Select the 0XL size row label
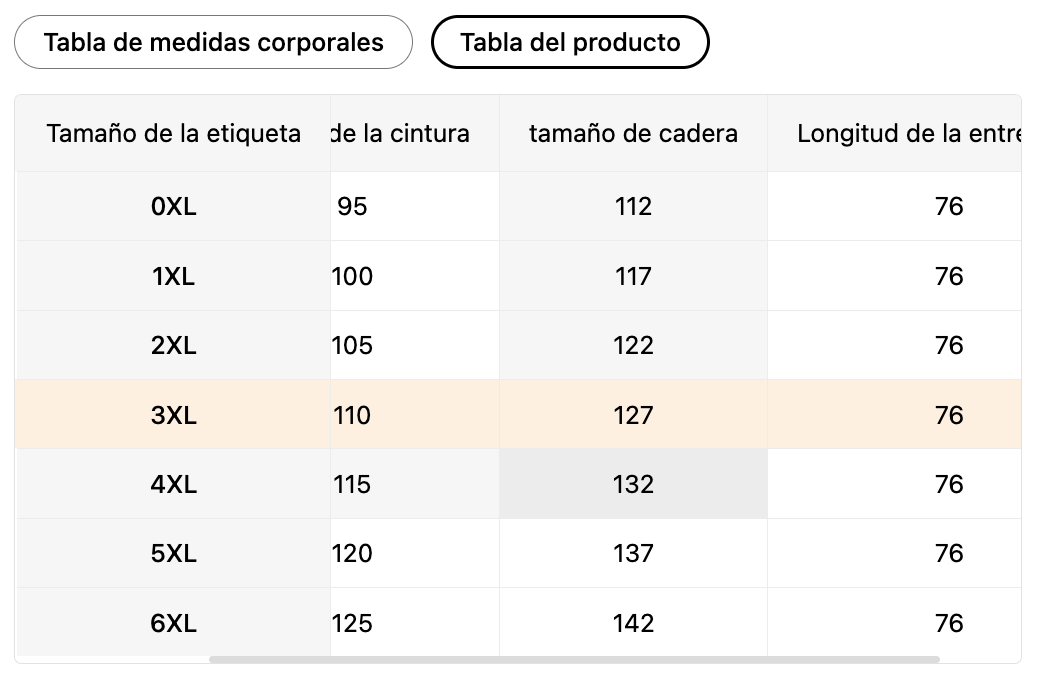 [173, 207]
